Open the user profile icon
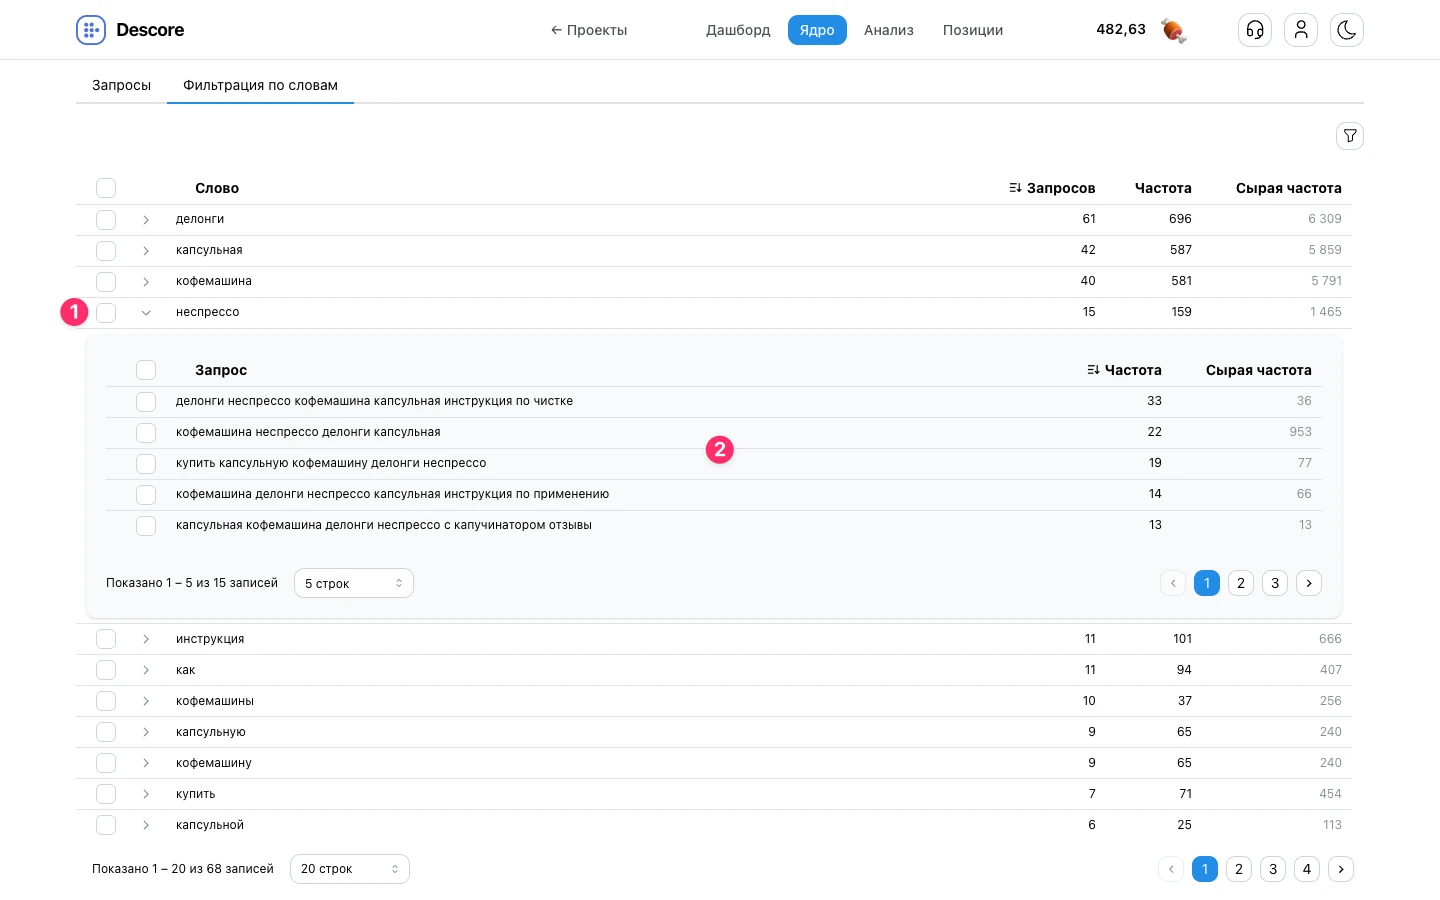The width and height of the screenshot is (1440, 900). [1301, 30]
